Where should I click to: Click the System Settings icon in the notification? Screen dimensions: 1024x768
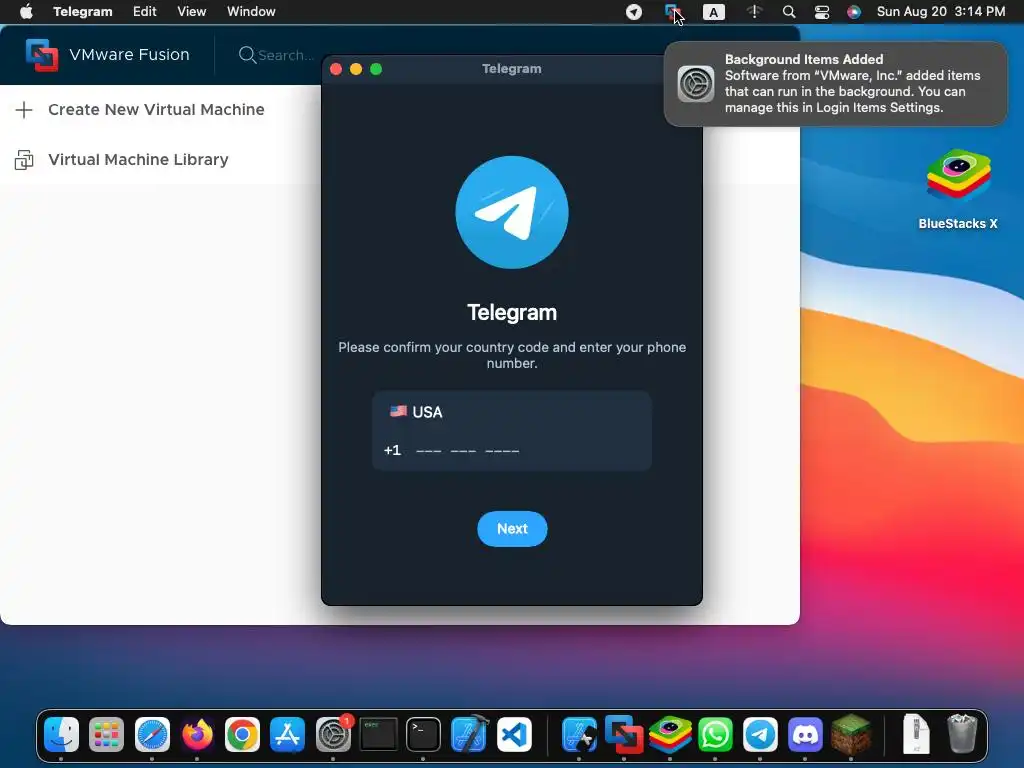pos(696,84)
